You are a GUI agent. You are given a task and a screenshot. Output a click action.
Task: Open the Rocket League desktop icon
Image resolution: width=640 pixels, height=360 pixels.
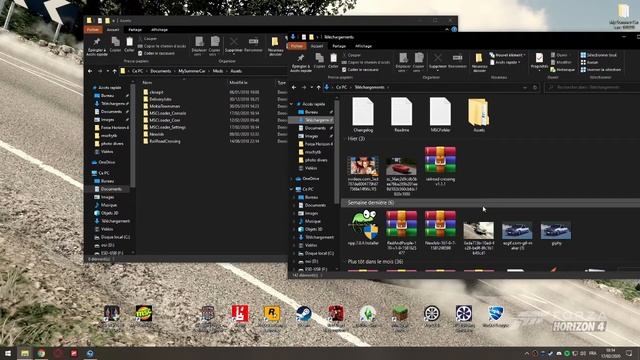(x=496, y=316)
